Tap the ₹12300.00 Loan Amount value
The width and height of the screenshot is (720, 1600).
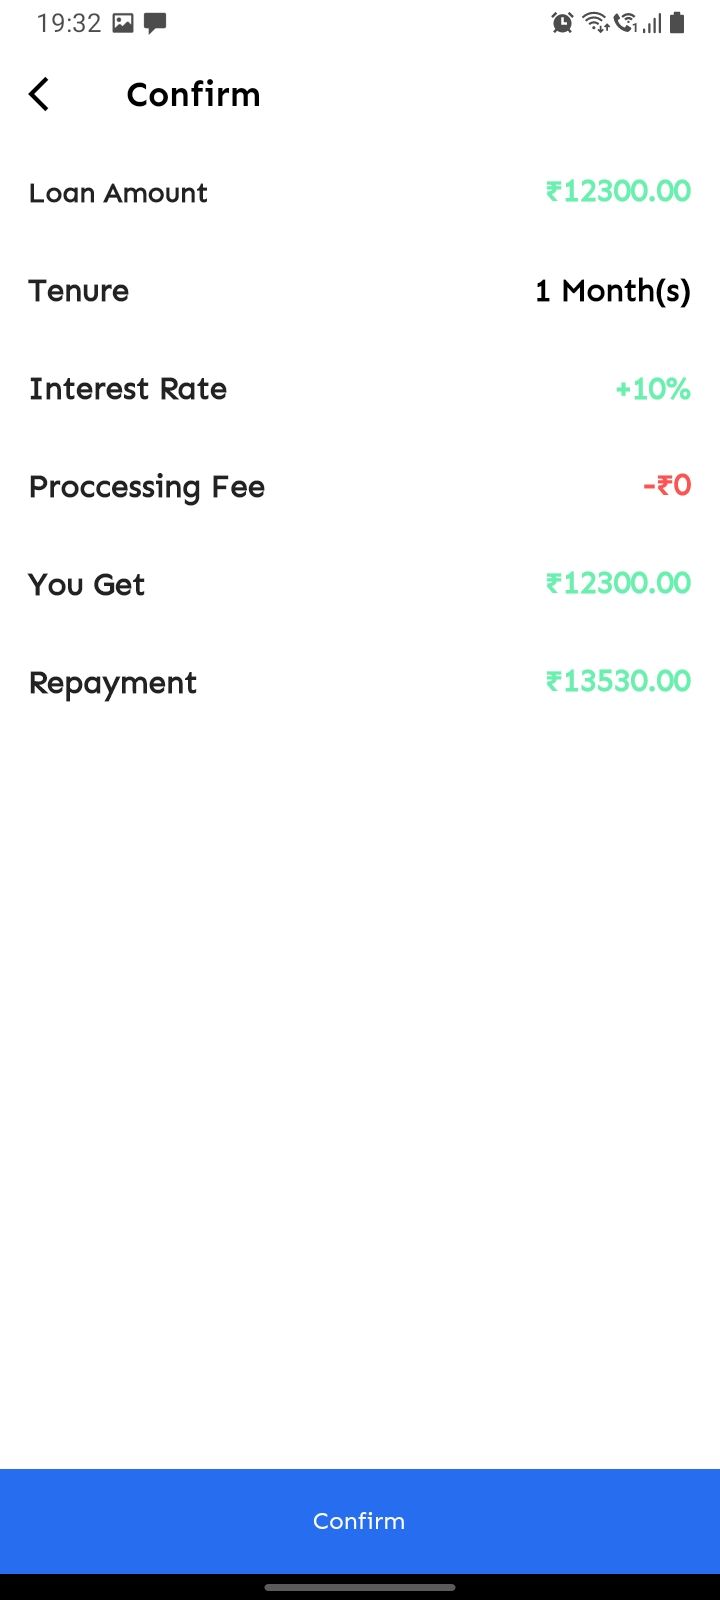point(618,191)
